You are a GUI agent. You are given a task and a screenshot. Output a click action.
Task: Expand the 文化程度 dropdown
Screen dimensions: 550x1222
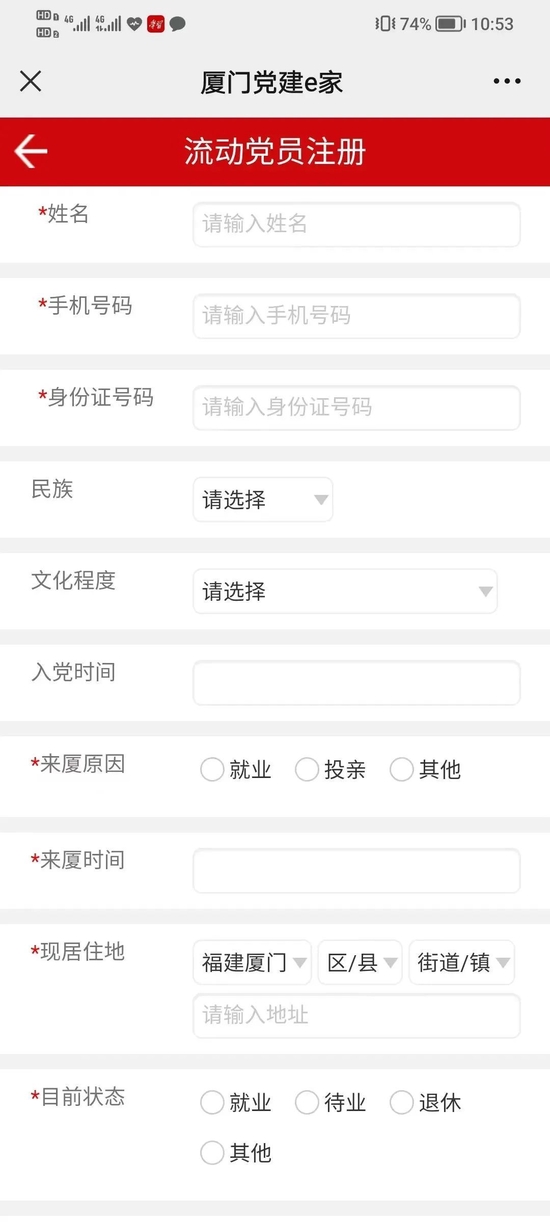(x=345, y=591)
